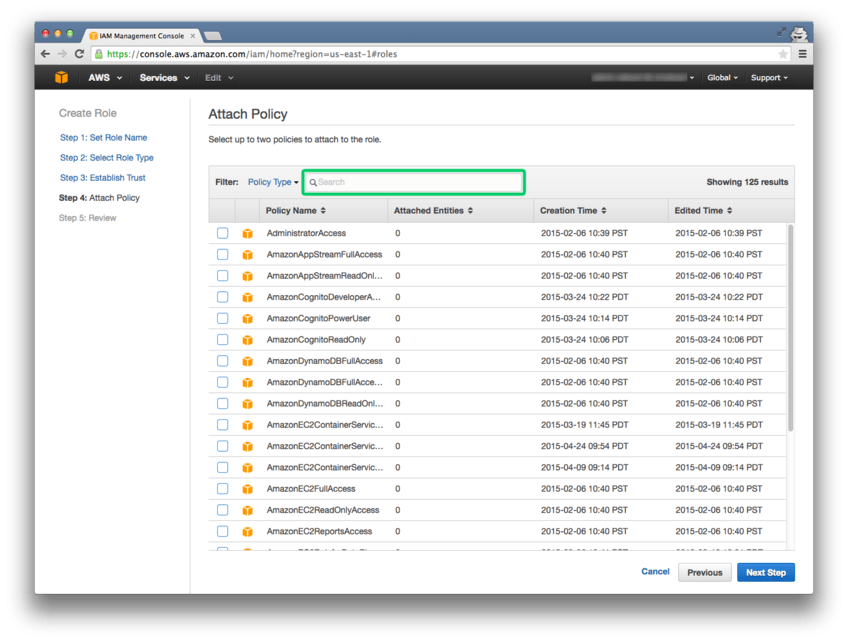Check the AmazonEC2ReportsAccess checkbox
The image size is (848, 642).
[222, 531]
